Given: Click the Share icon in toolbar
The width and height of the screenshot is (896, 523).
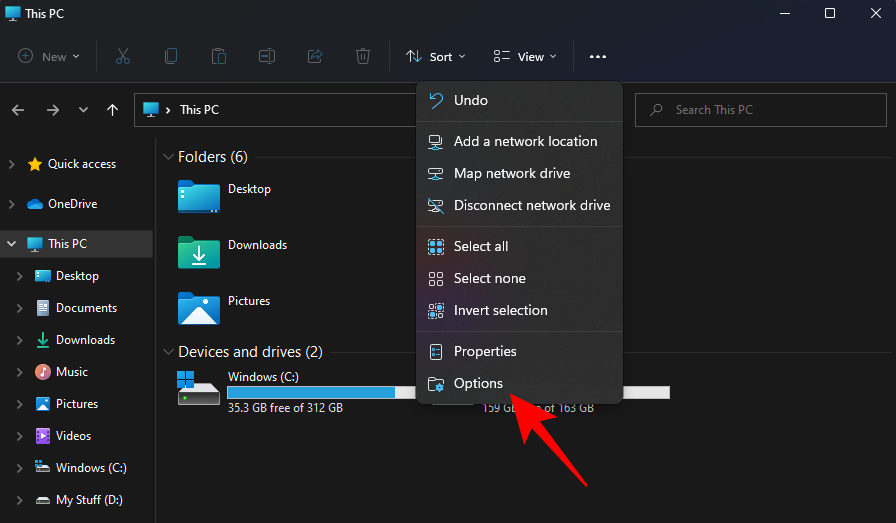Looking at the screenshot, I should coord(315,57).
